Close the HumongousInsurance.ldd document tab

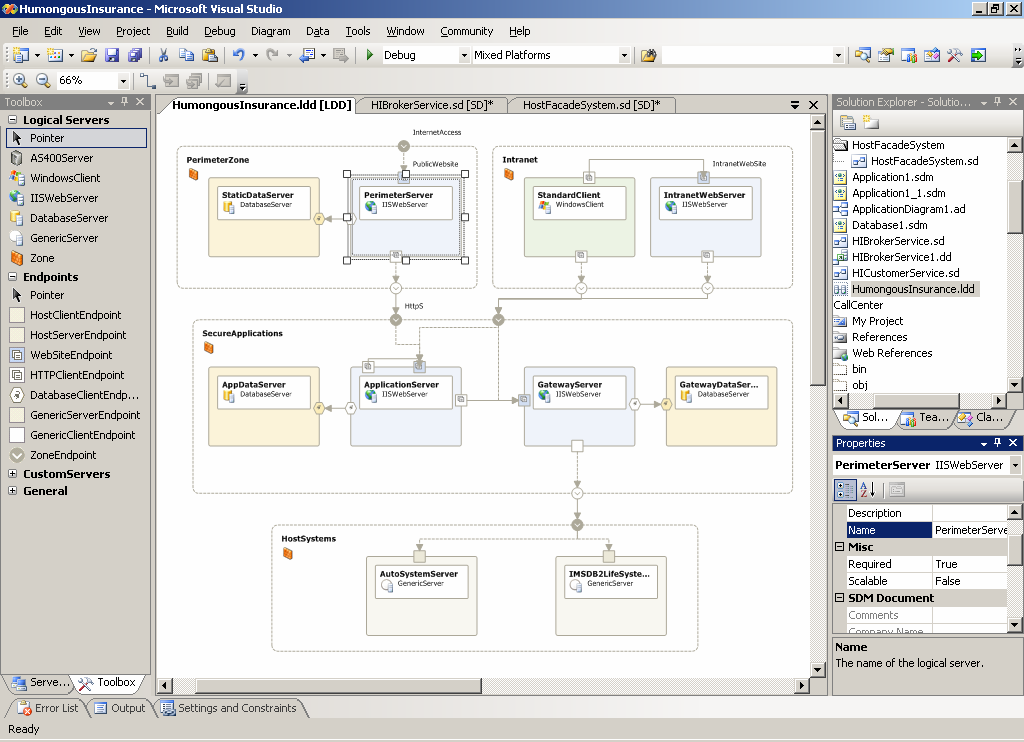tap(814, 105)
